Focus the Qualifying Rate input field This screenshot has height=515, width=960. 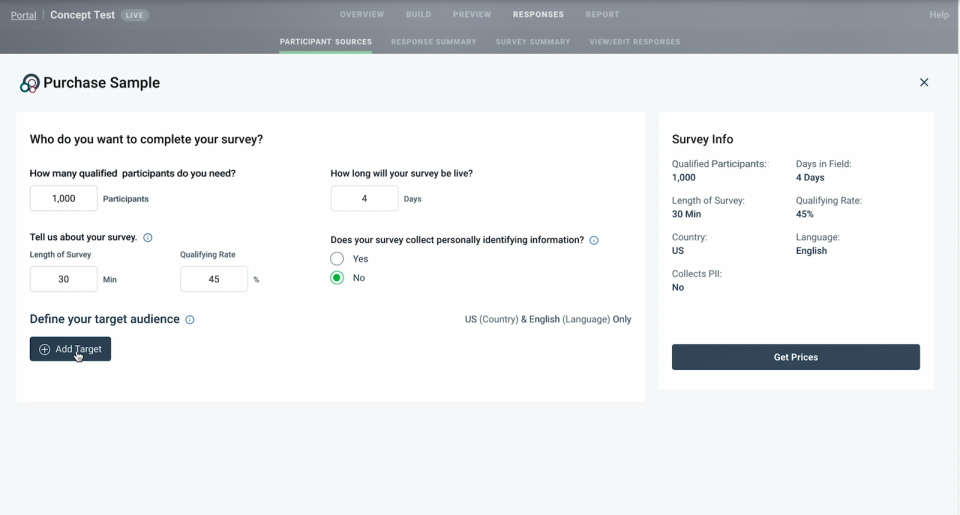click(x=214, y=279)
